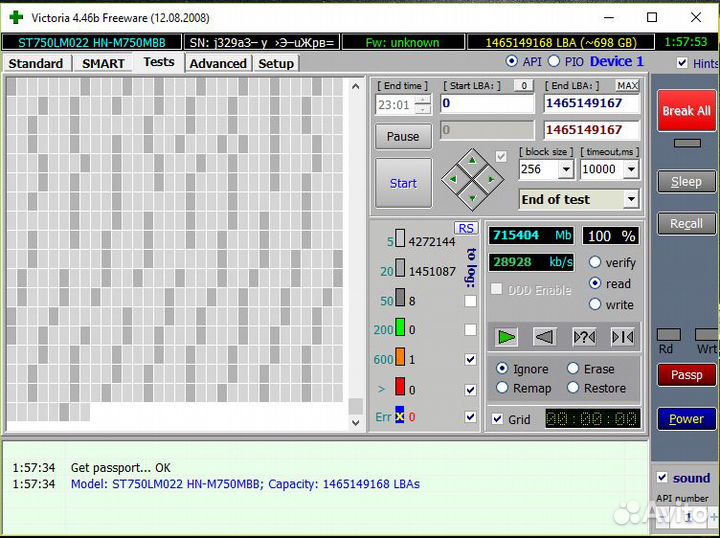Open the block size dropdown

[x=565, y=170]
